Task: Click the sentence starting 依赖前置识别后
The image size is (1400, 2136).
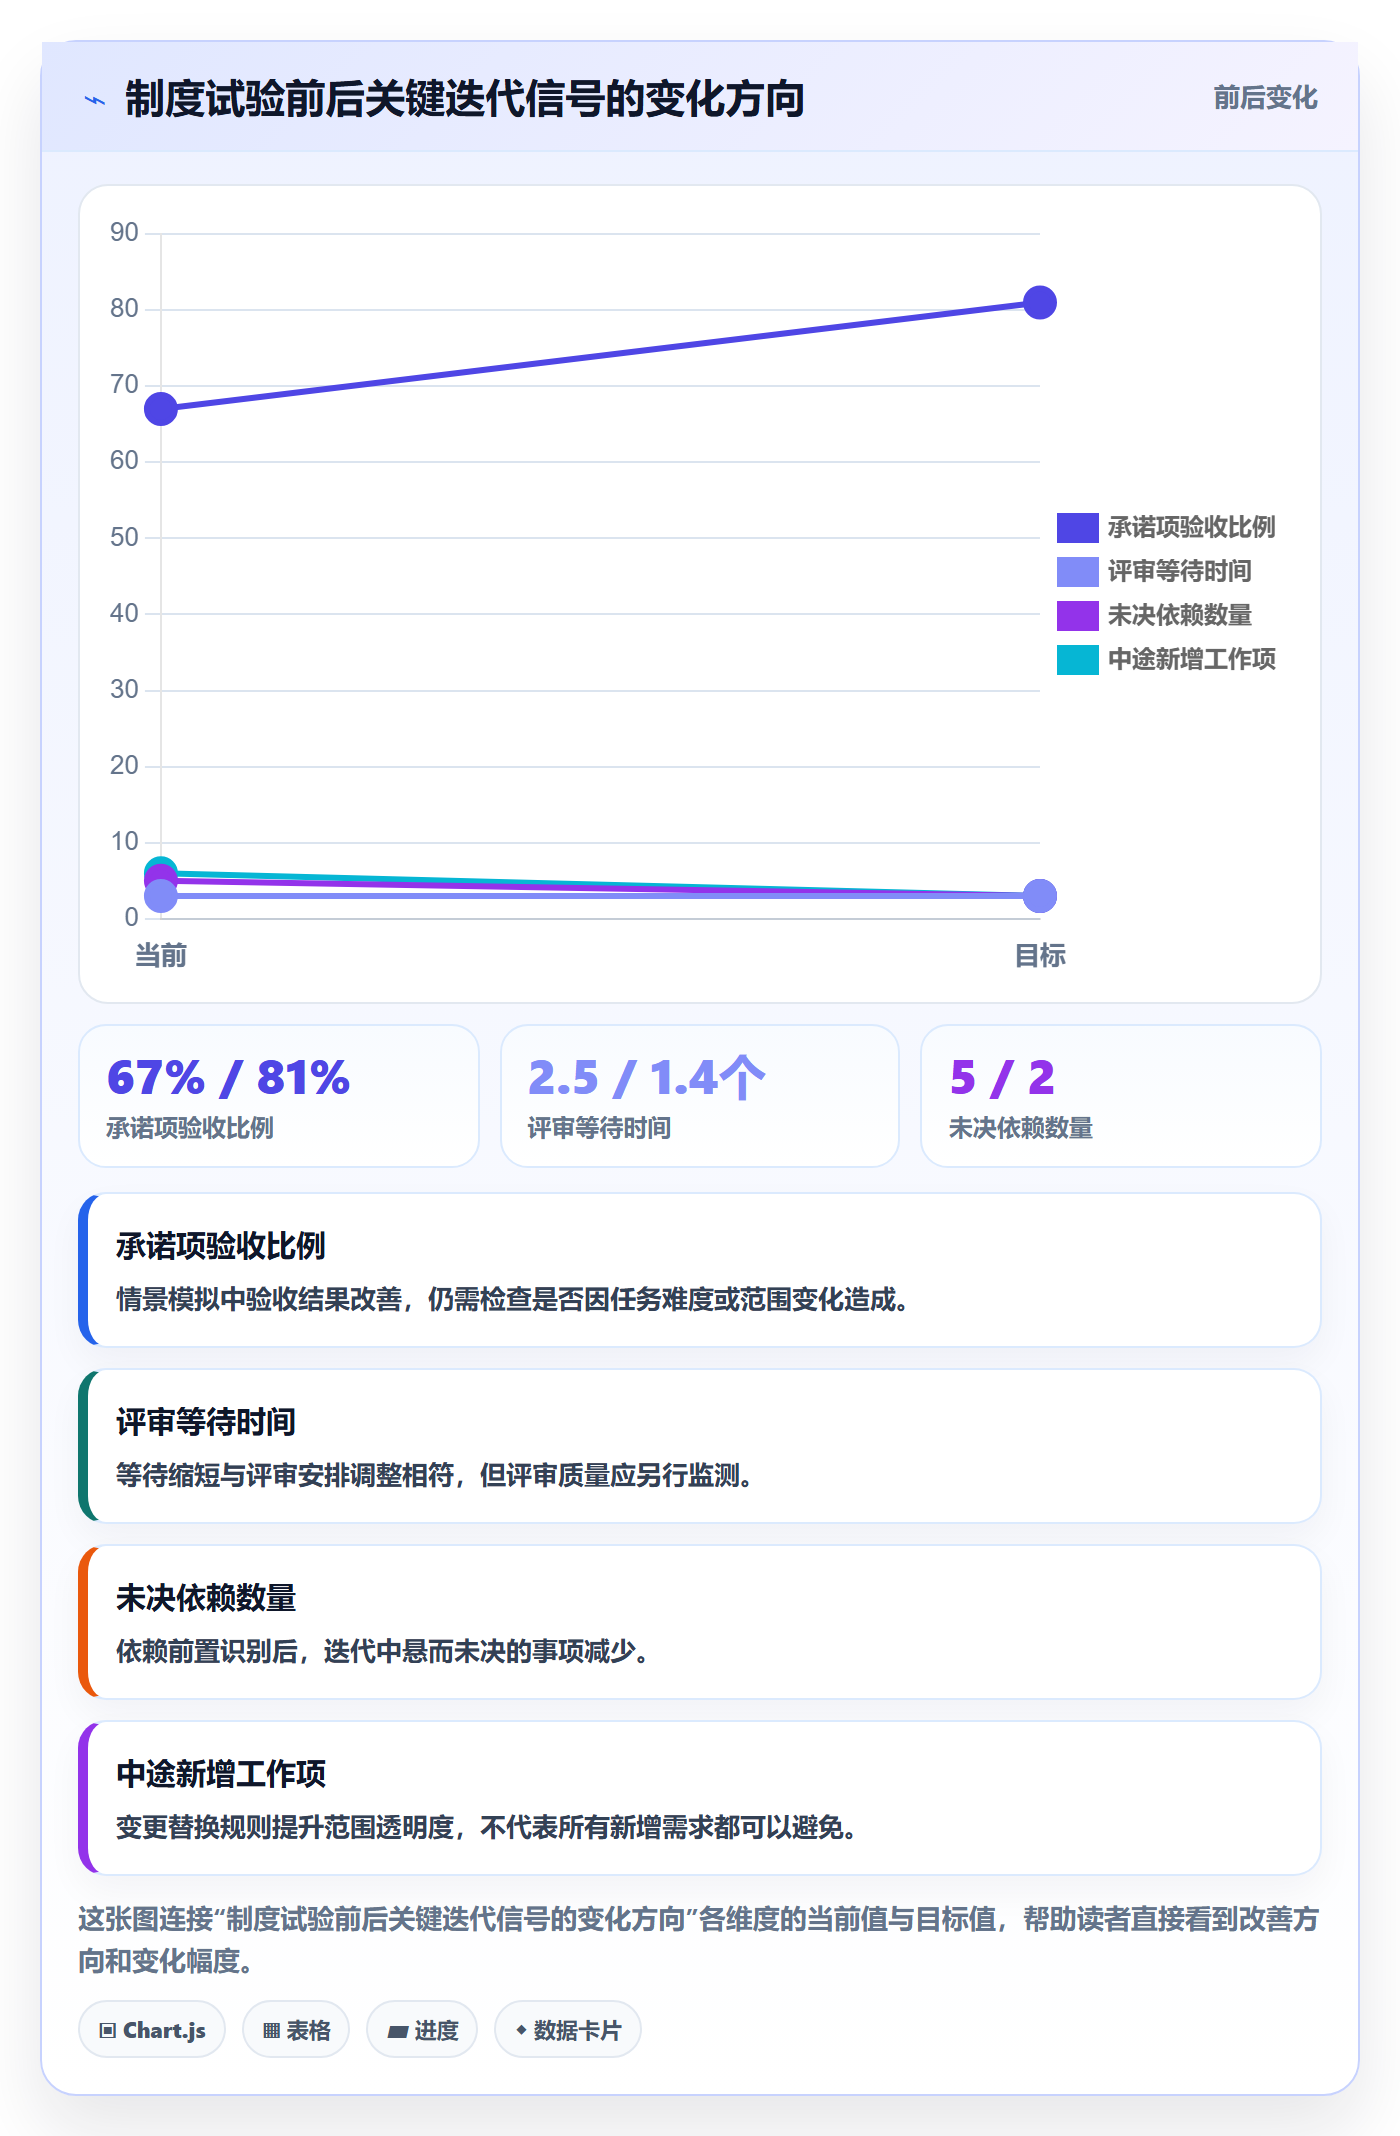Action: 383,1651
